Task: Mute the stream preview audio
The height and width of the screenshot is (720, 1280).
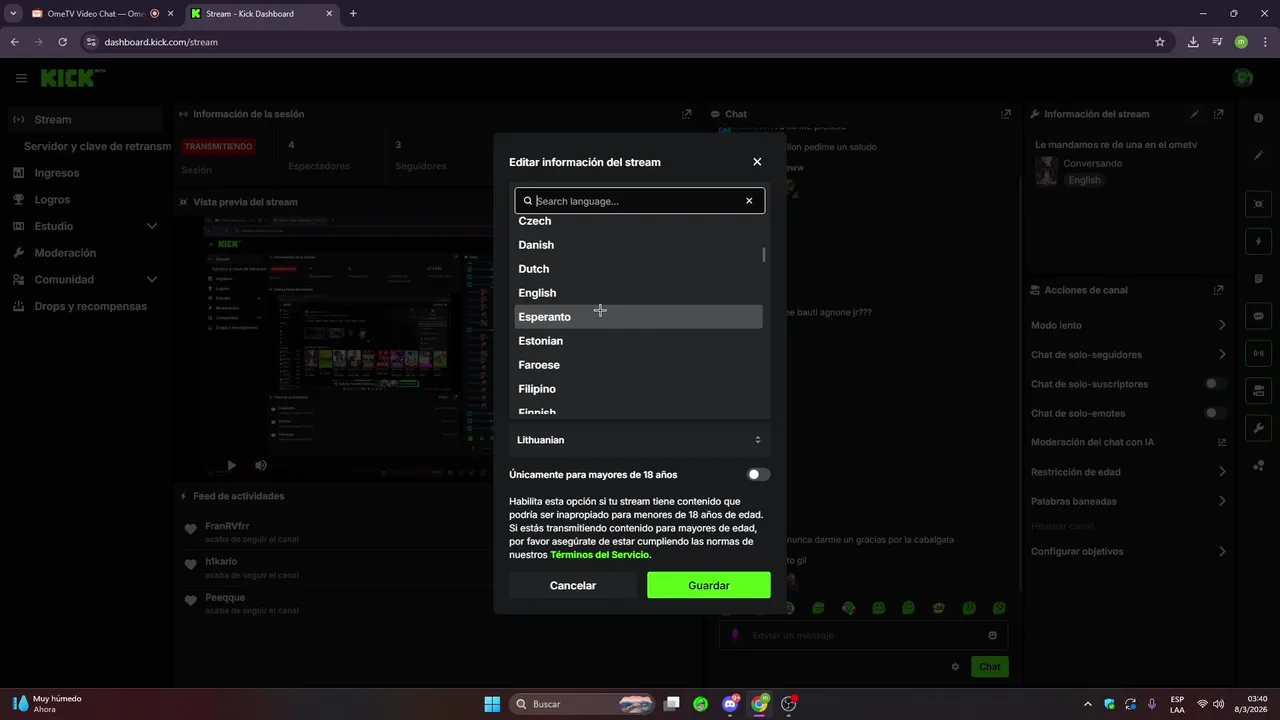Action: tap(261, 465)
